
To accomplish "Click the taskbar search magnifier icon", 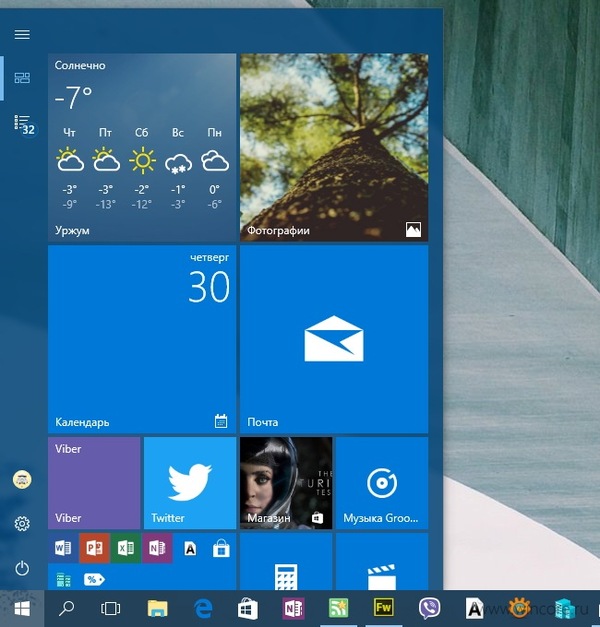I will point(67,608).
